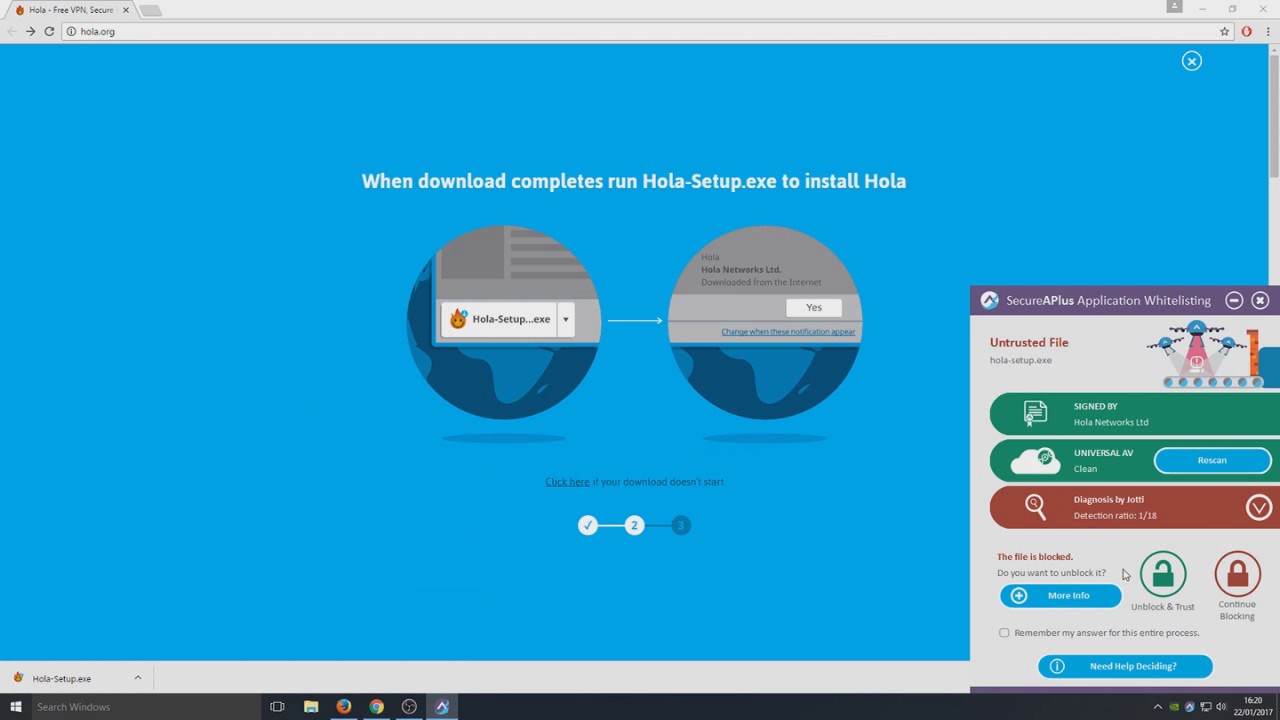Open the browser's three-dot menu
1280x720 pixels.
tap(1267, 31)
